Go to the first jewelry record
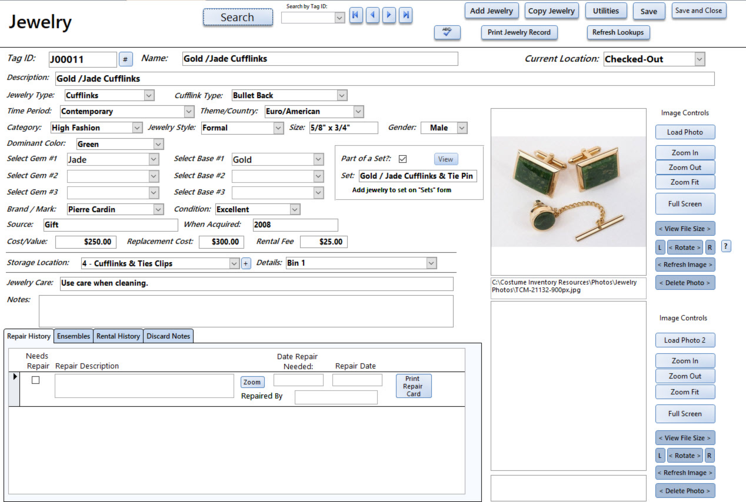This screenshot has height=502, width=746. 355,16
